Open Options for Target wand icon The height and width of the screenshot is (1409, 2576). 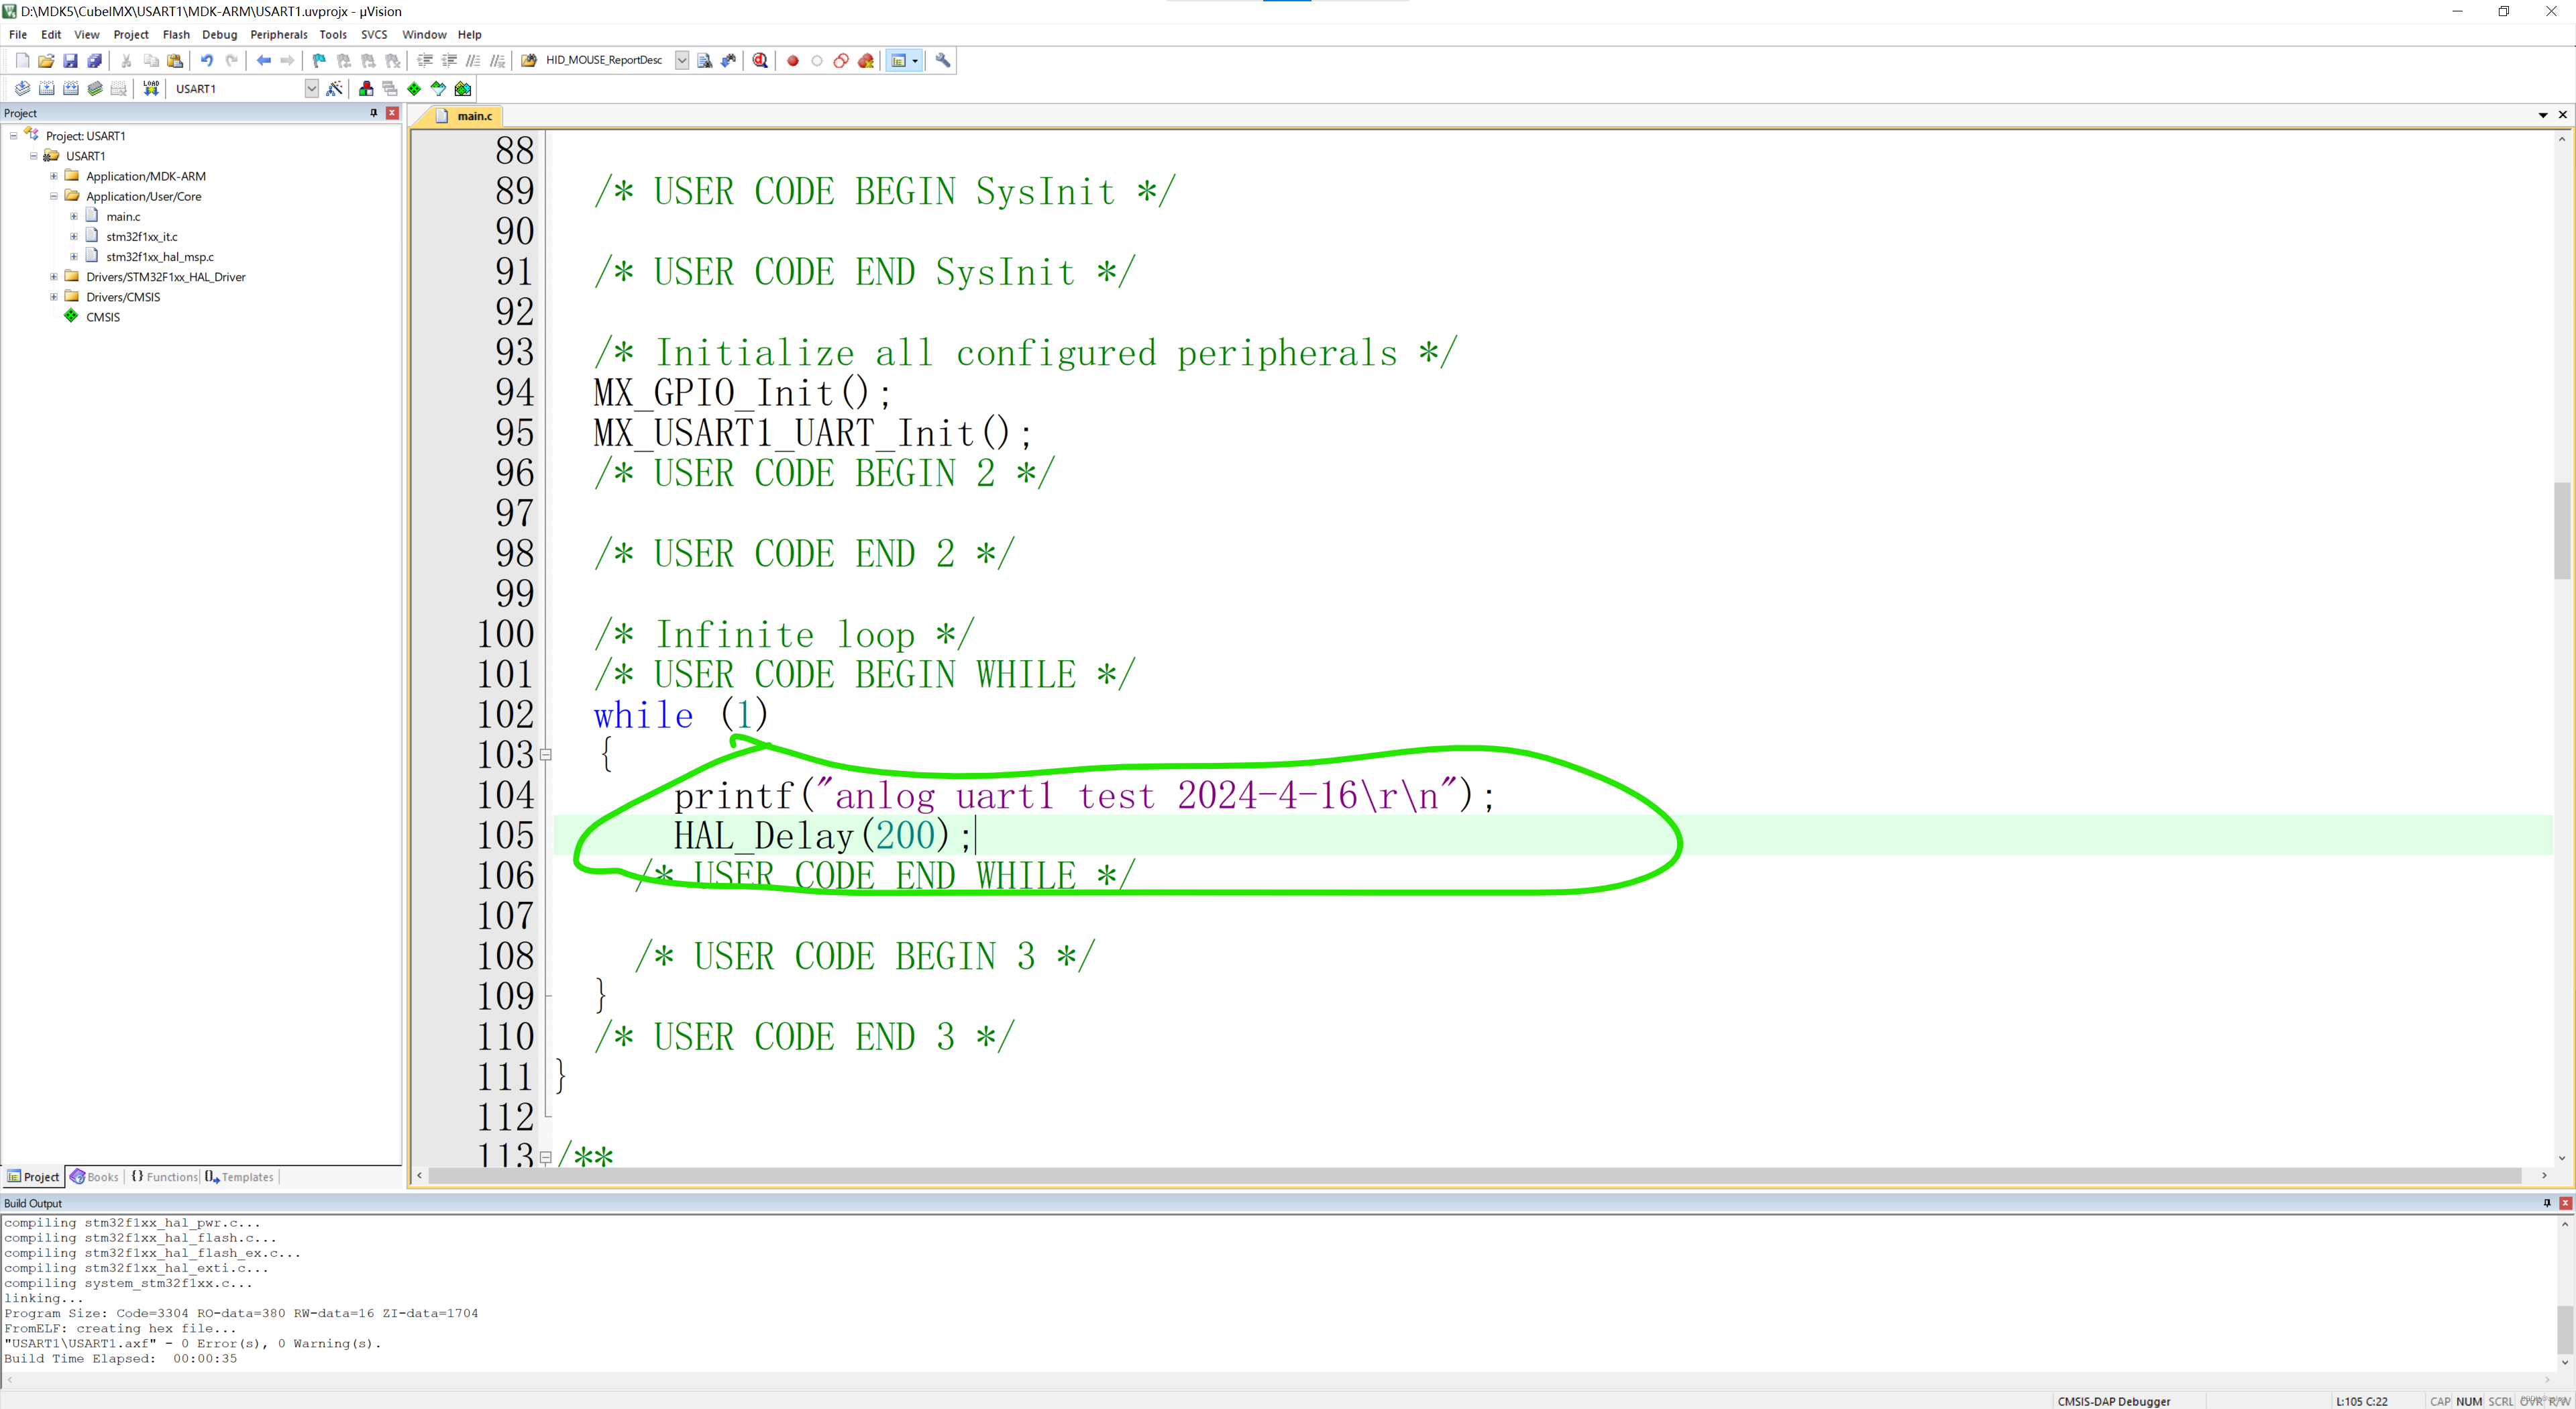tap(335, 89)
